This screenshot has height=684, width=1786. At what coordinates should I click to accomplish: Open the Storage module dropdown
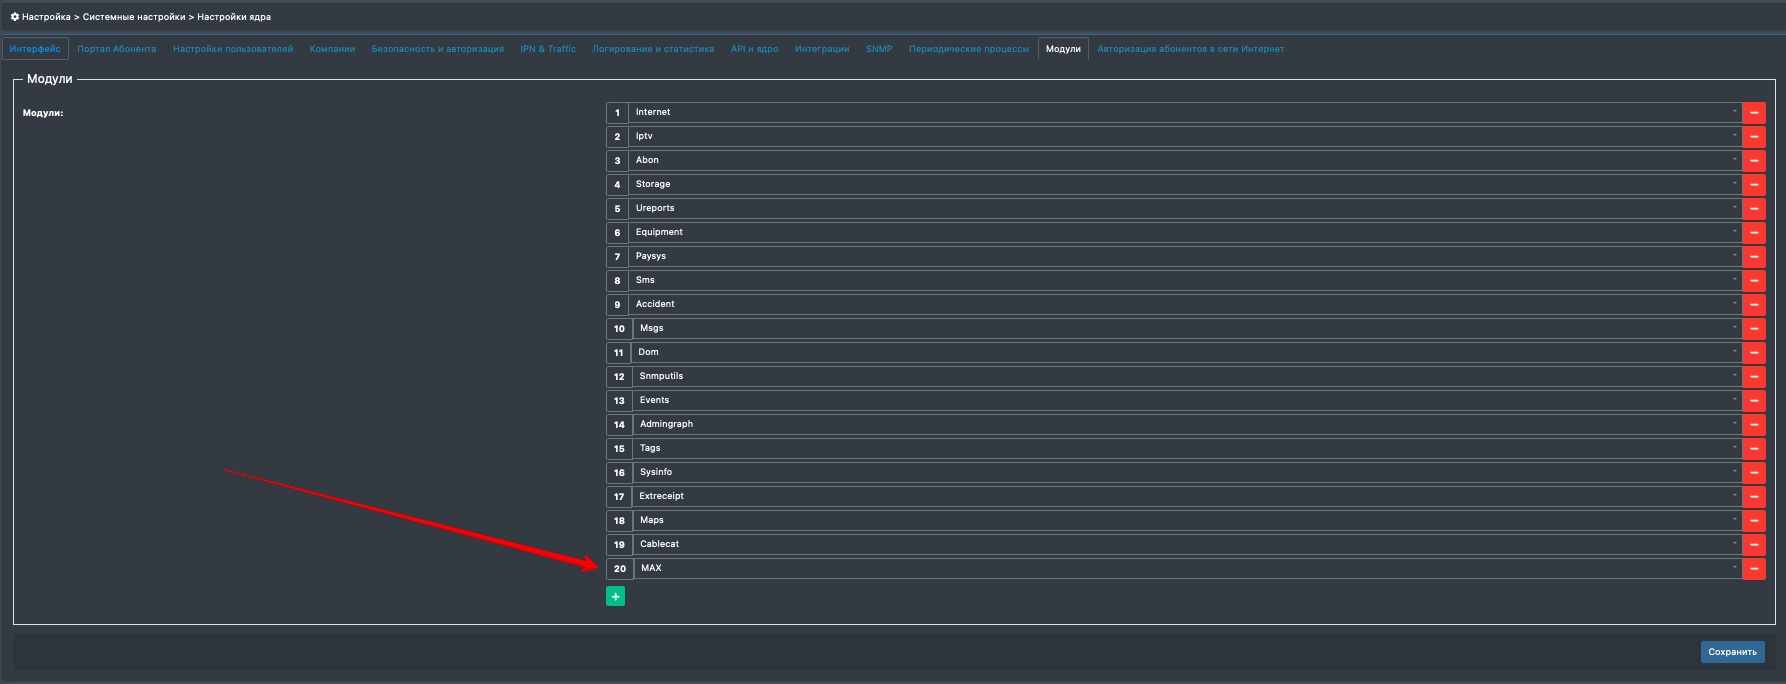[1185, 185]
